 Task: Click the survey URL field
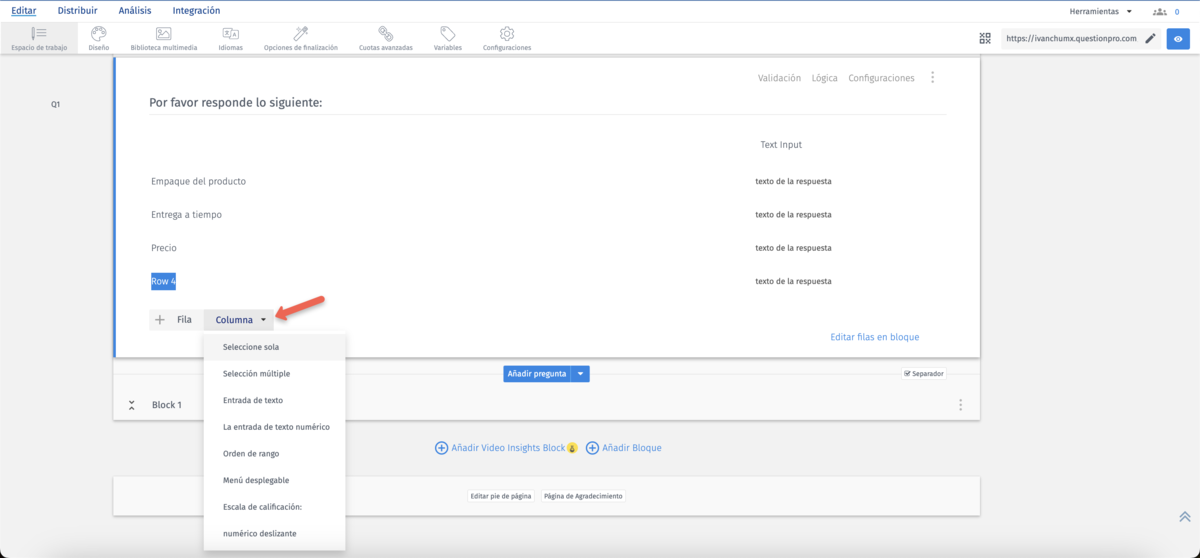pyautogui.click(x=1071, y=39)
